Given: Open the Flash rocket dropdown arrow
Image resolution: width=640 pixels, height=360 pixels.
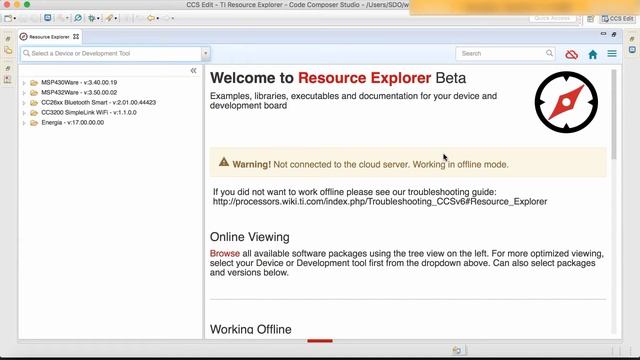Looking at the screenshot, I should pos(116,19).
